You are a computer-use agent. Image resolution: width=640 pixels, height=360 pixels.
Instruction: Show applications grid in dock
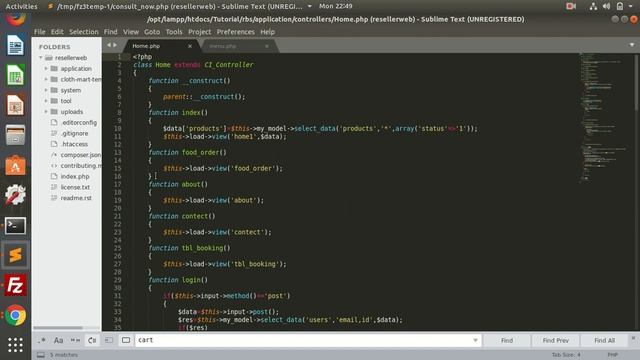(15, 345)
